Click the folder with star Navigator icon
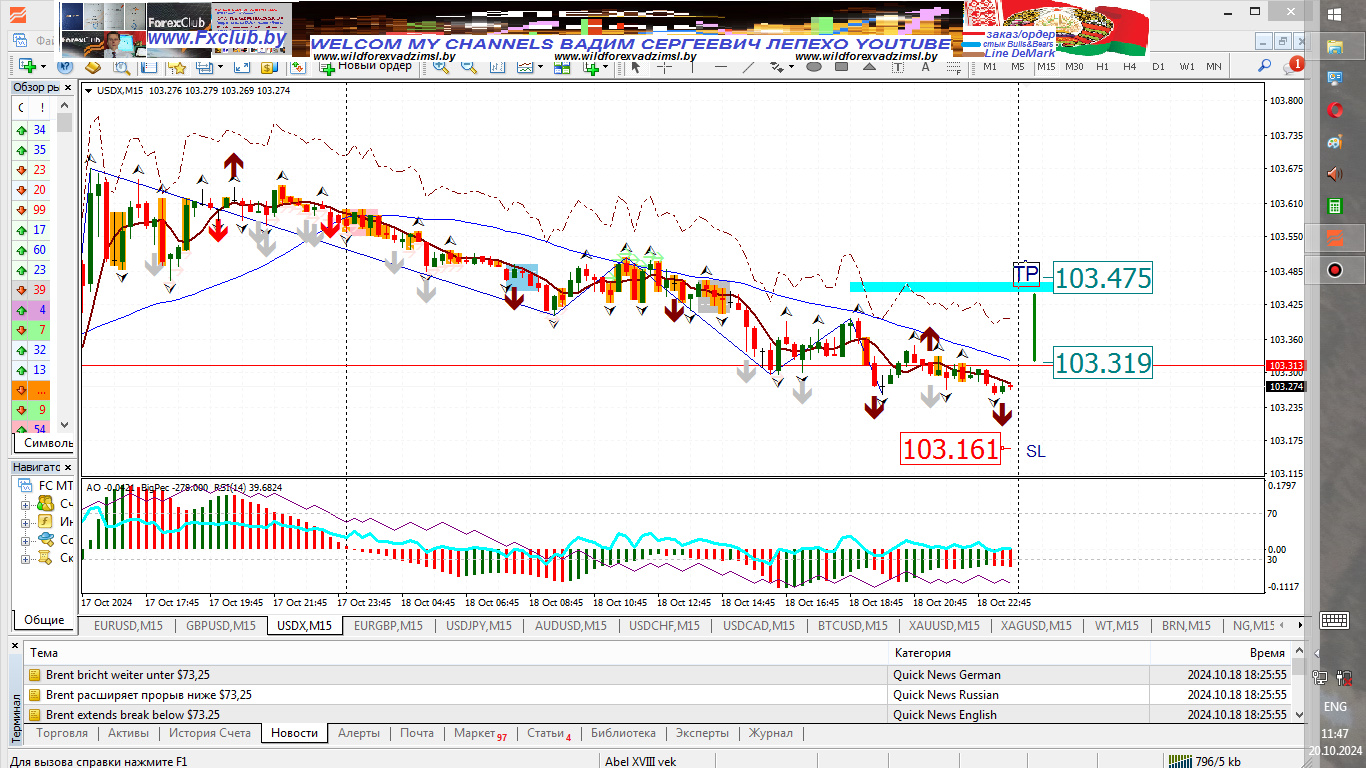 tap(178, 67)
